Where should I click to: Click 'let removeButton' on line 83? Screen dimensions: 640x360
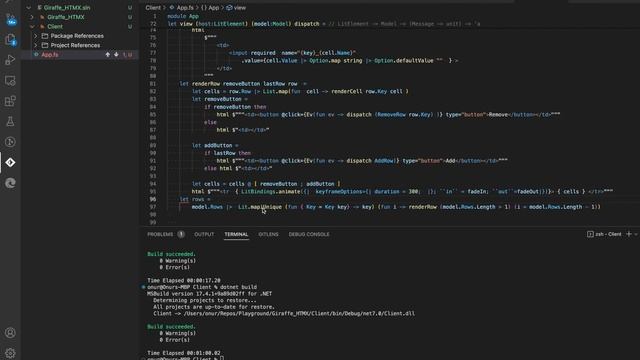[217, 99]
